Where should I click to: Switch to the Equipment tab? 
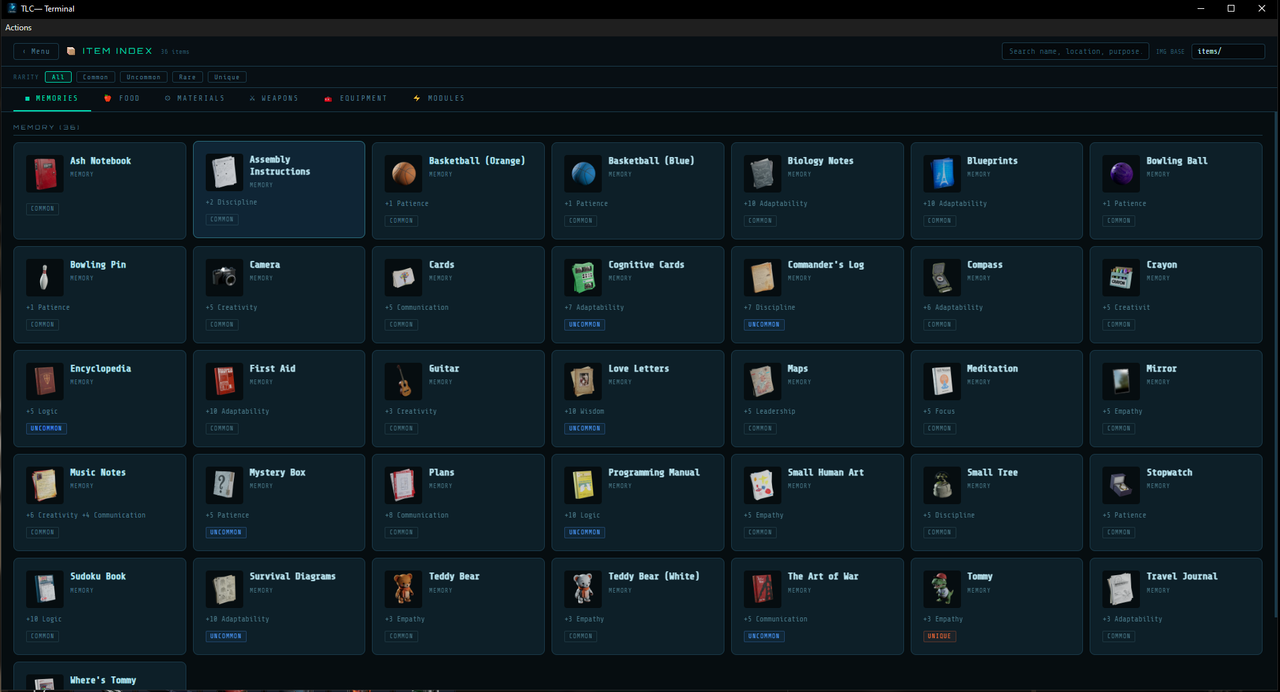click(356, 98)
